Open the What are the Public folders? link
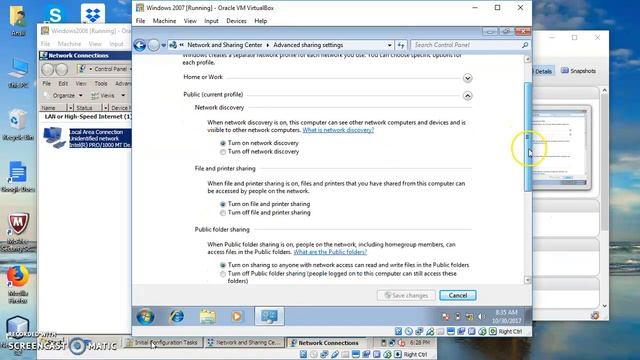Screen dimensions: 640x360 pos(330,252)
